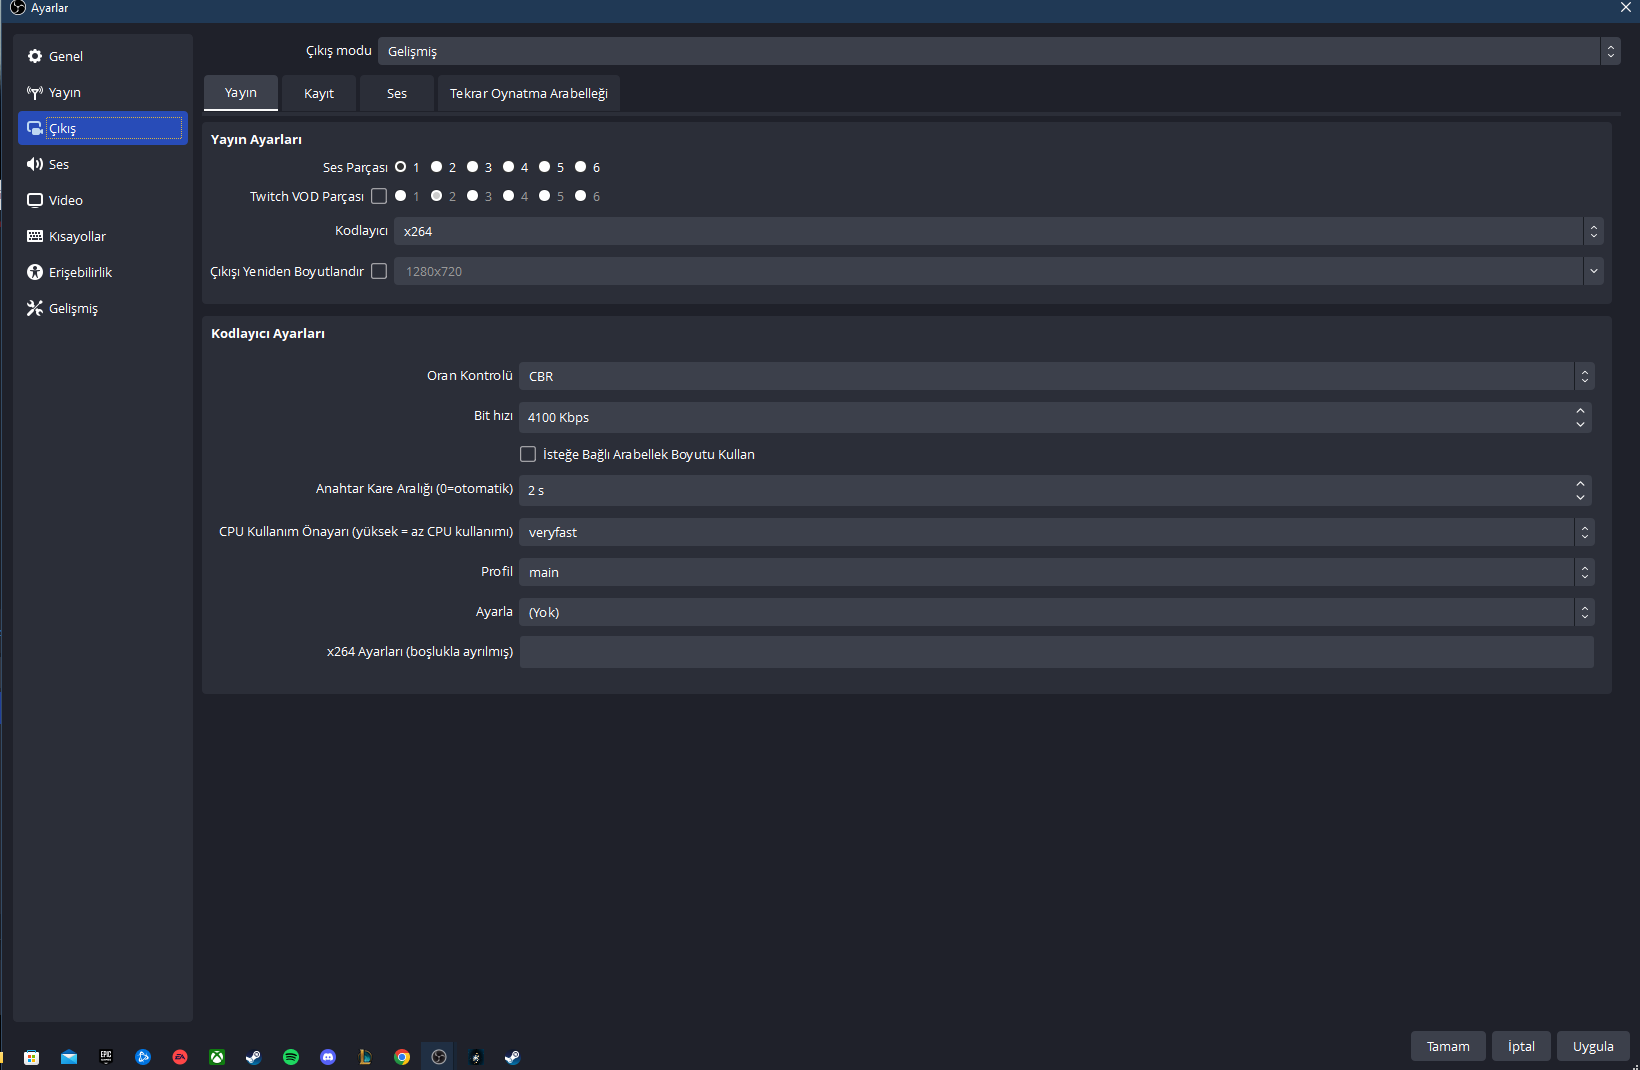1640x1070 pixels.
Task: Click the İptal button
Action: coord(1521,1046)
